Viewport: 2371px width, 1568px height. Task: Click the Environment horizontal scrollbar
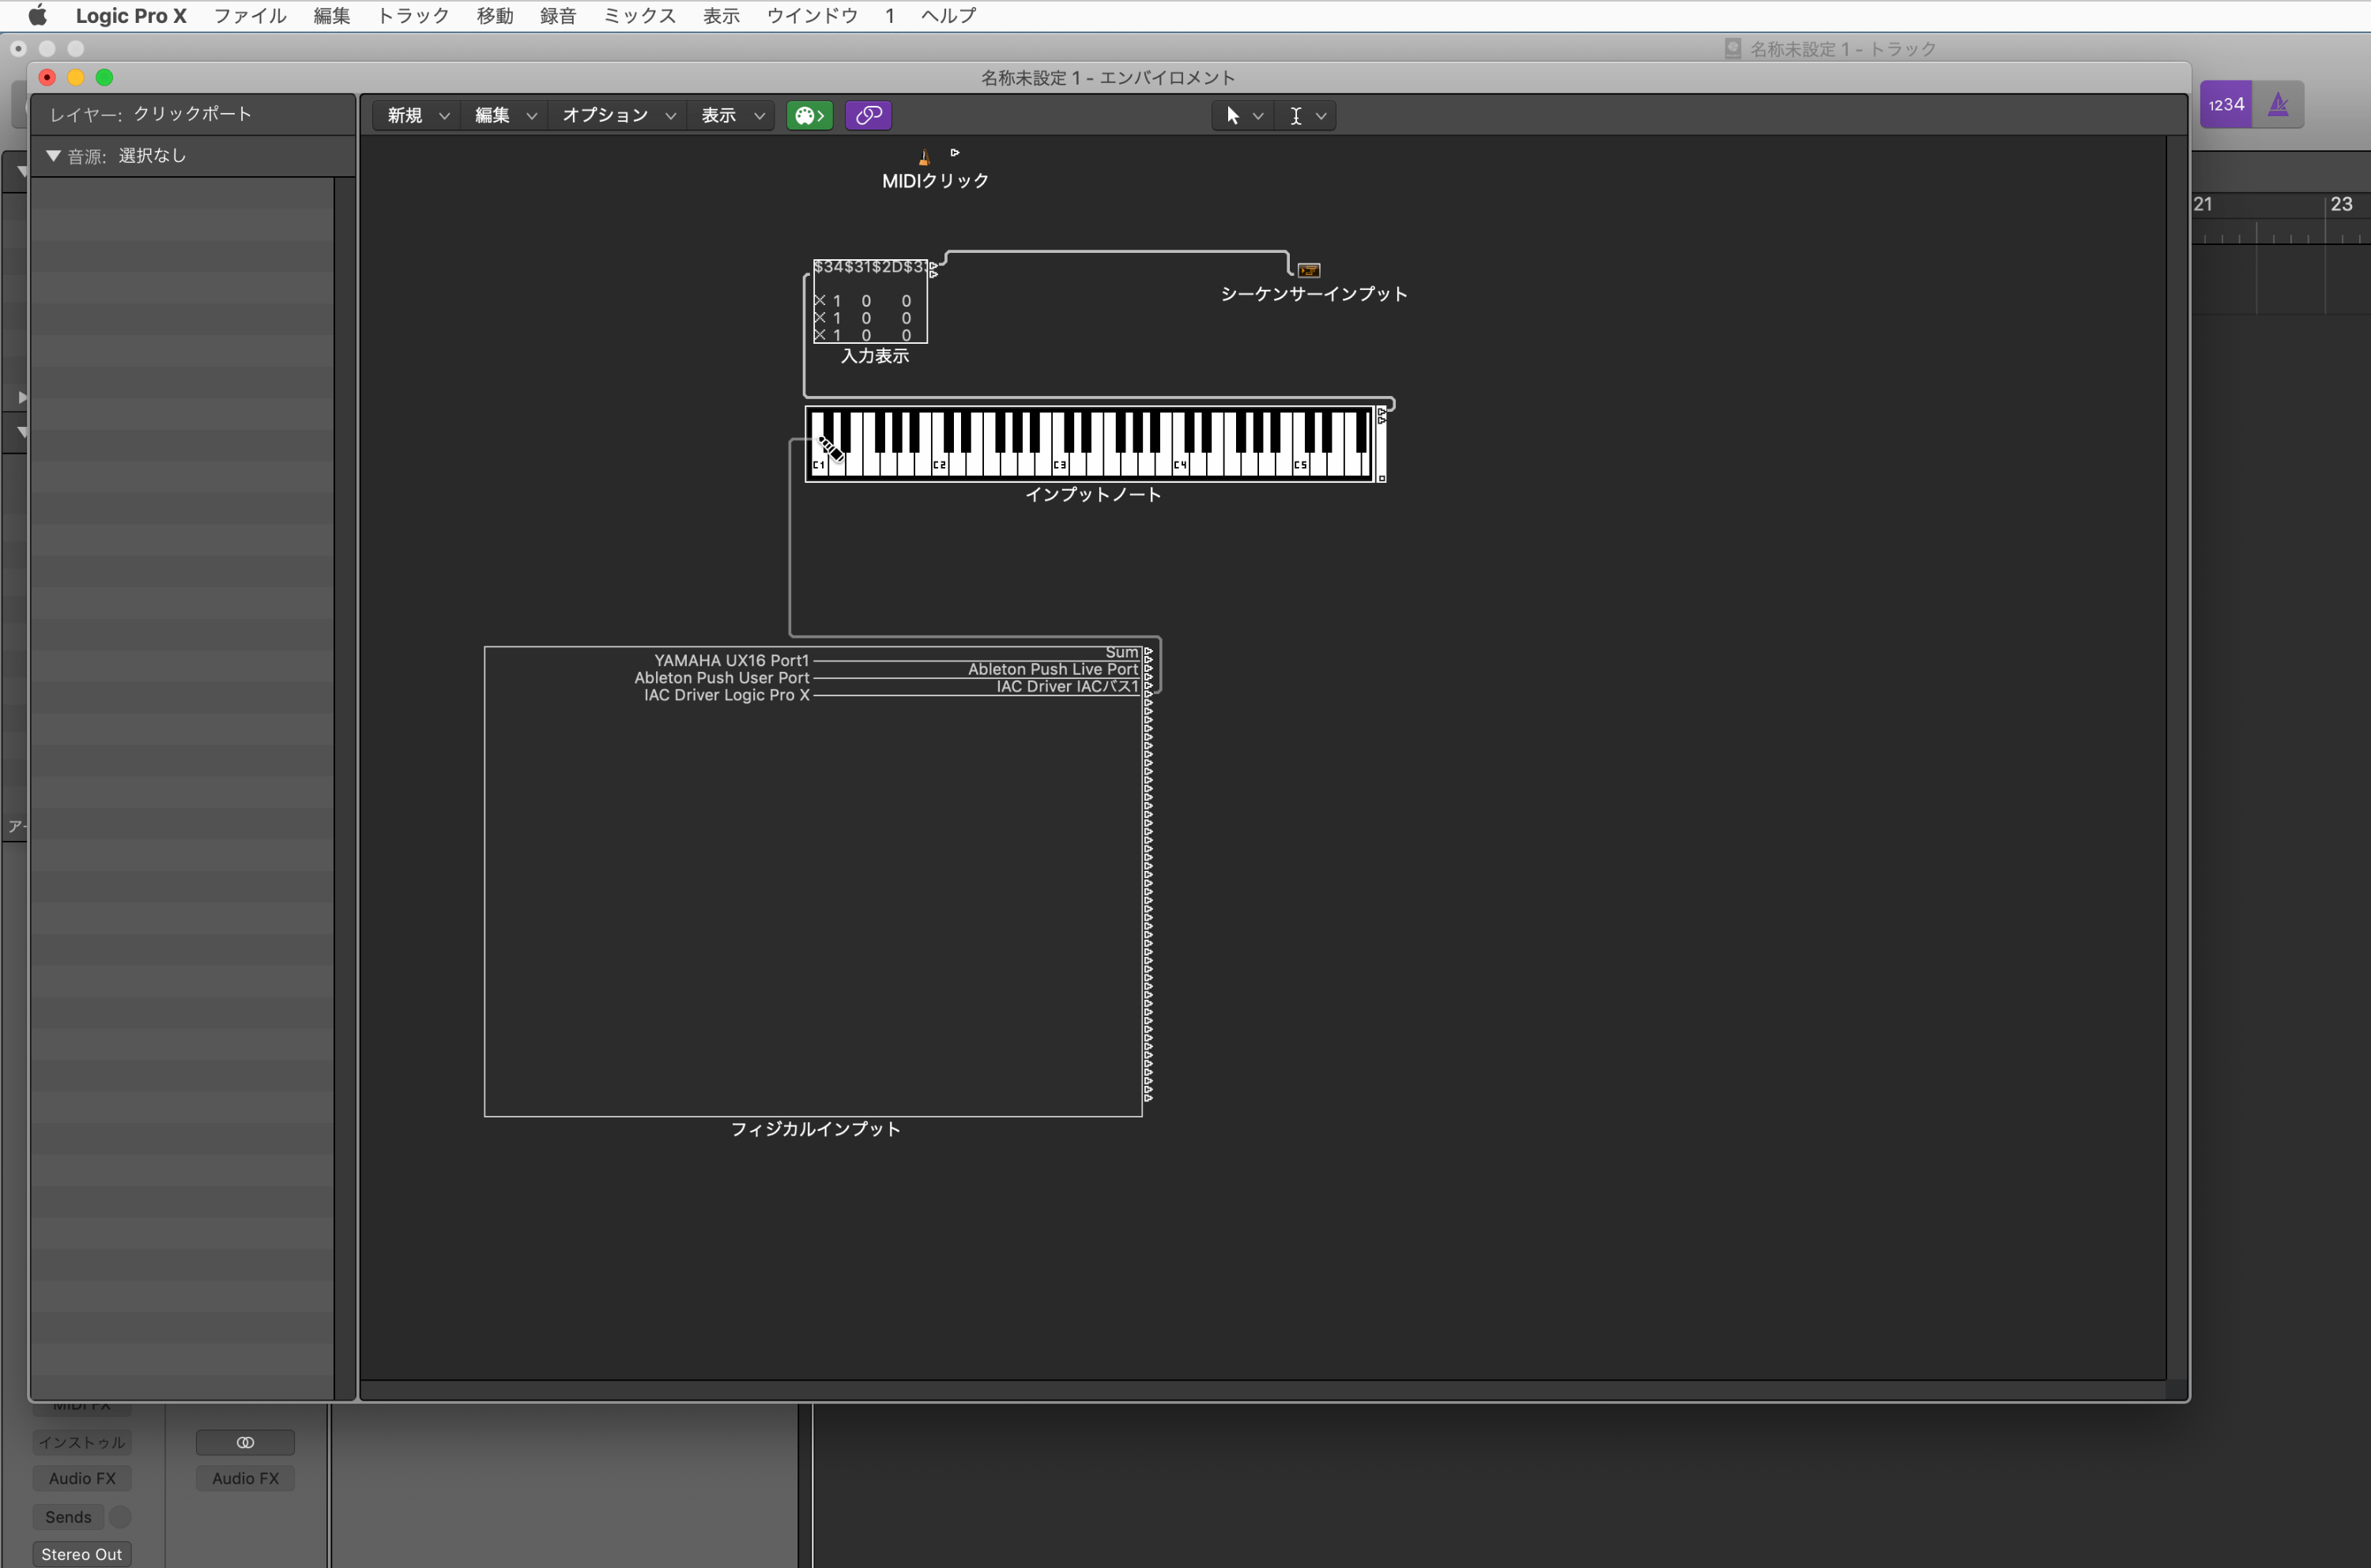pyautogui.click(x=1262, y=1390)
